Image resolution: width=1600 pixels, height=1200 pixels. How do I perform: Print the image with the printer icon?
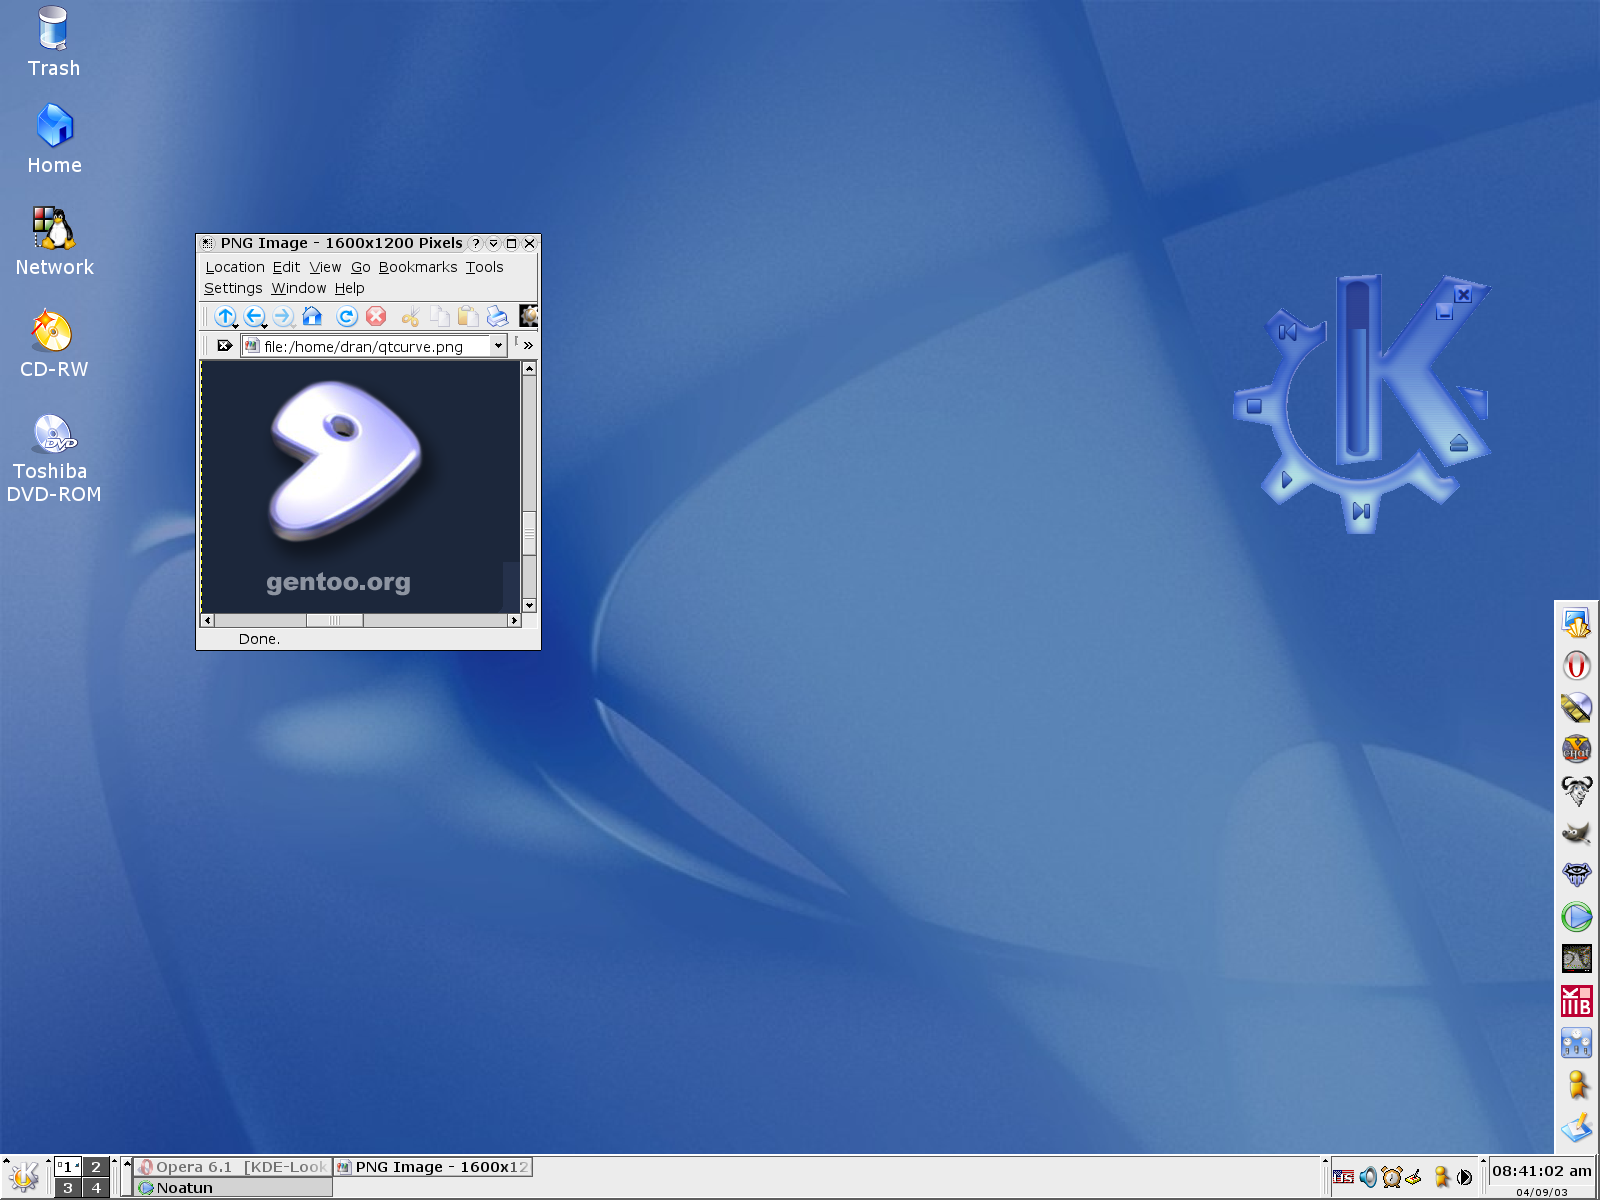click(497, 317)
